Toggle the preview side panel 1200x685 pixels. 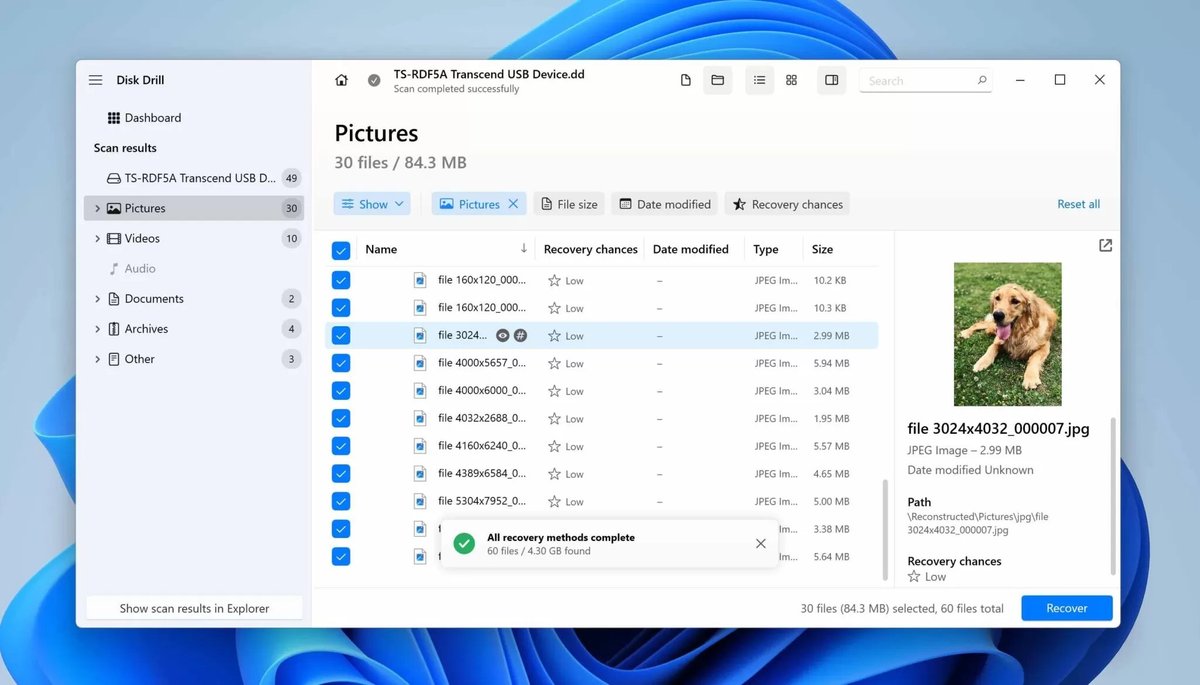831,80
